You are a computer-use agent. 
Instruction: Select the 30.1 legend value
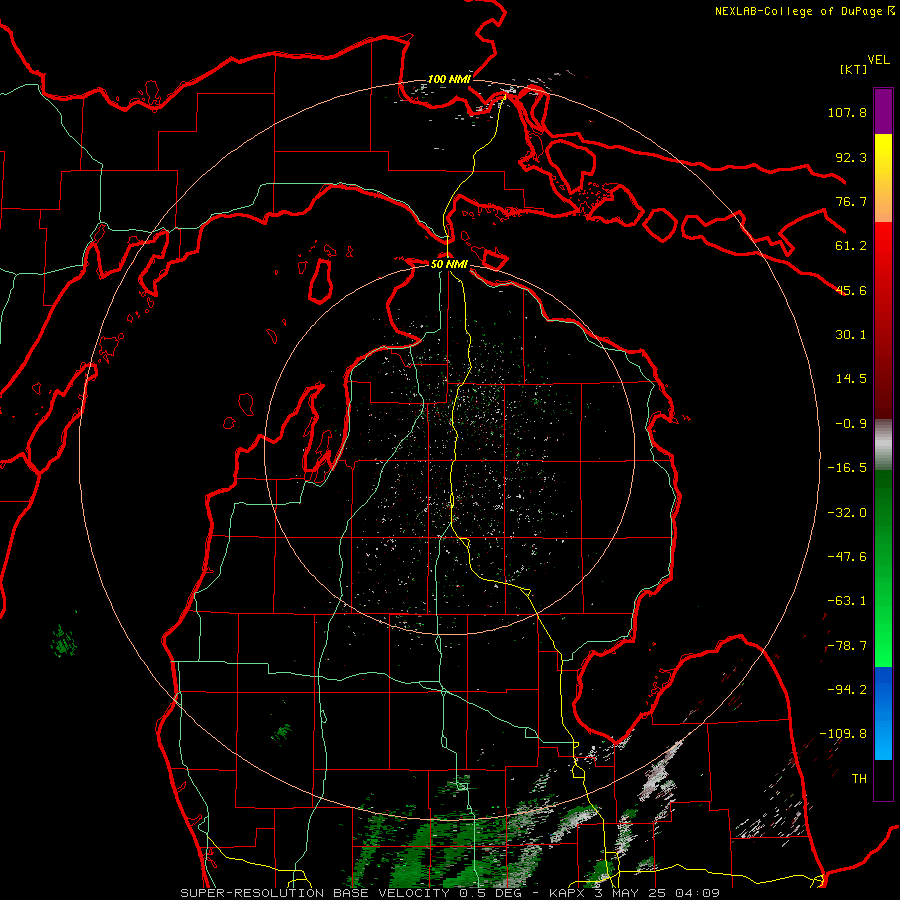coord(851,335)
